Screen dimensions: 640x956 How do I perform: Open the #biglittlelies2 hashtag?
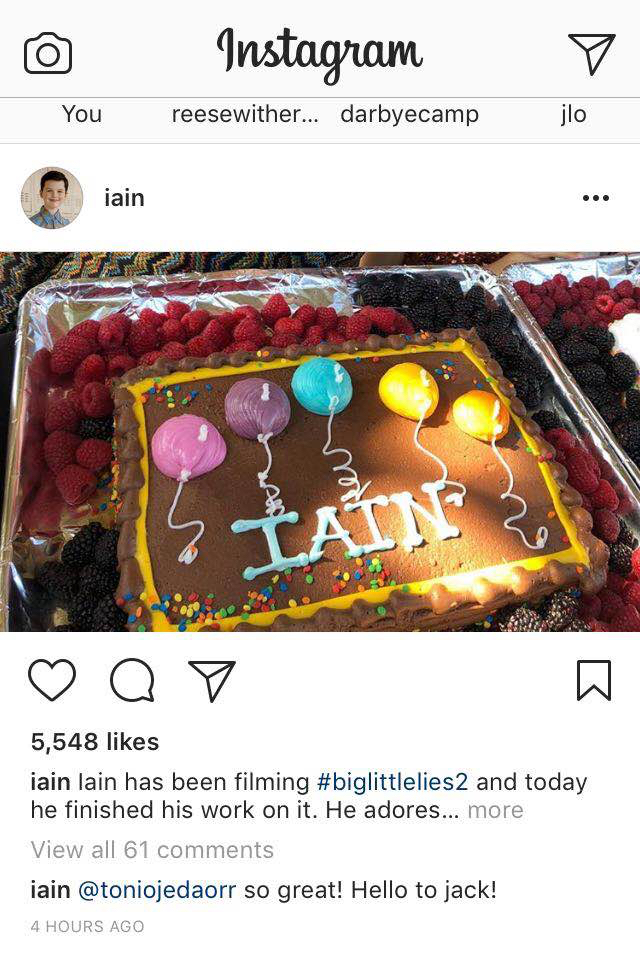click(x=393, y=782)
